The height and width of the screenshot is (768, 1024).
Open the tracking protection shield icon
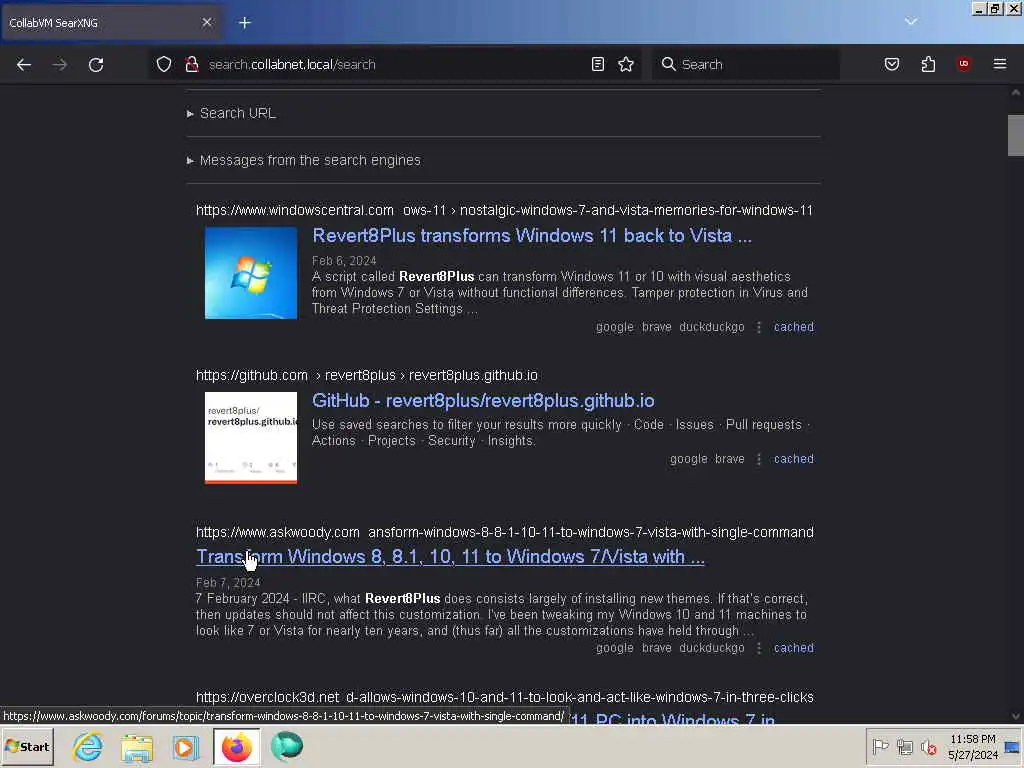point(164,64)
